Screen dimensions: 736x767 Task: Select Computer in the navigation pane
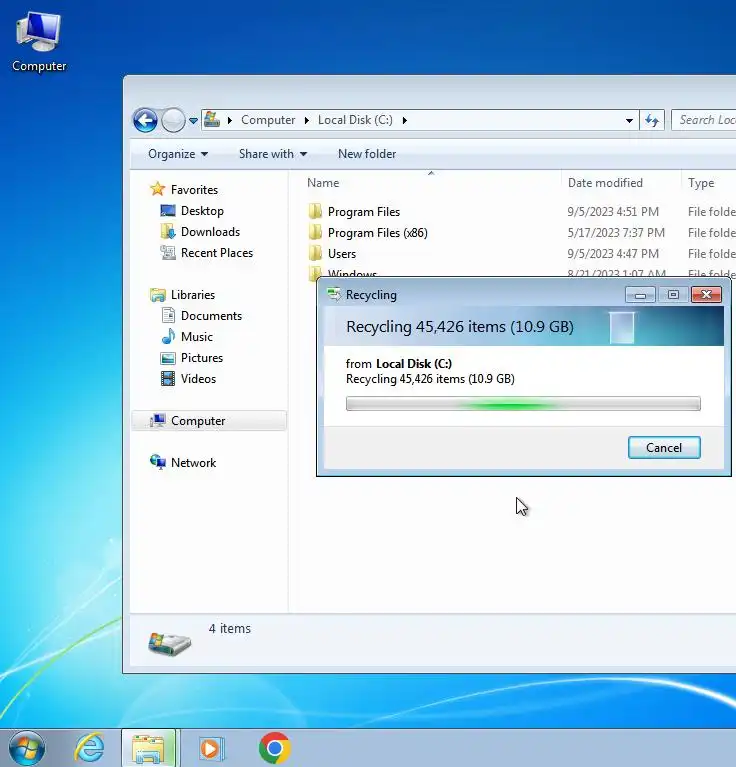coord(209,421)
